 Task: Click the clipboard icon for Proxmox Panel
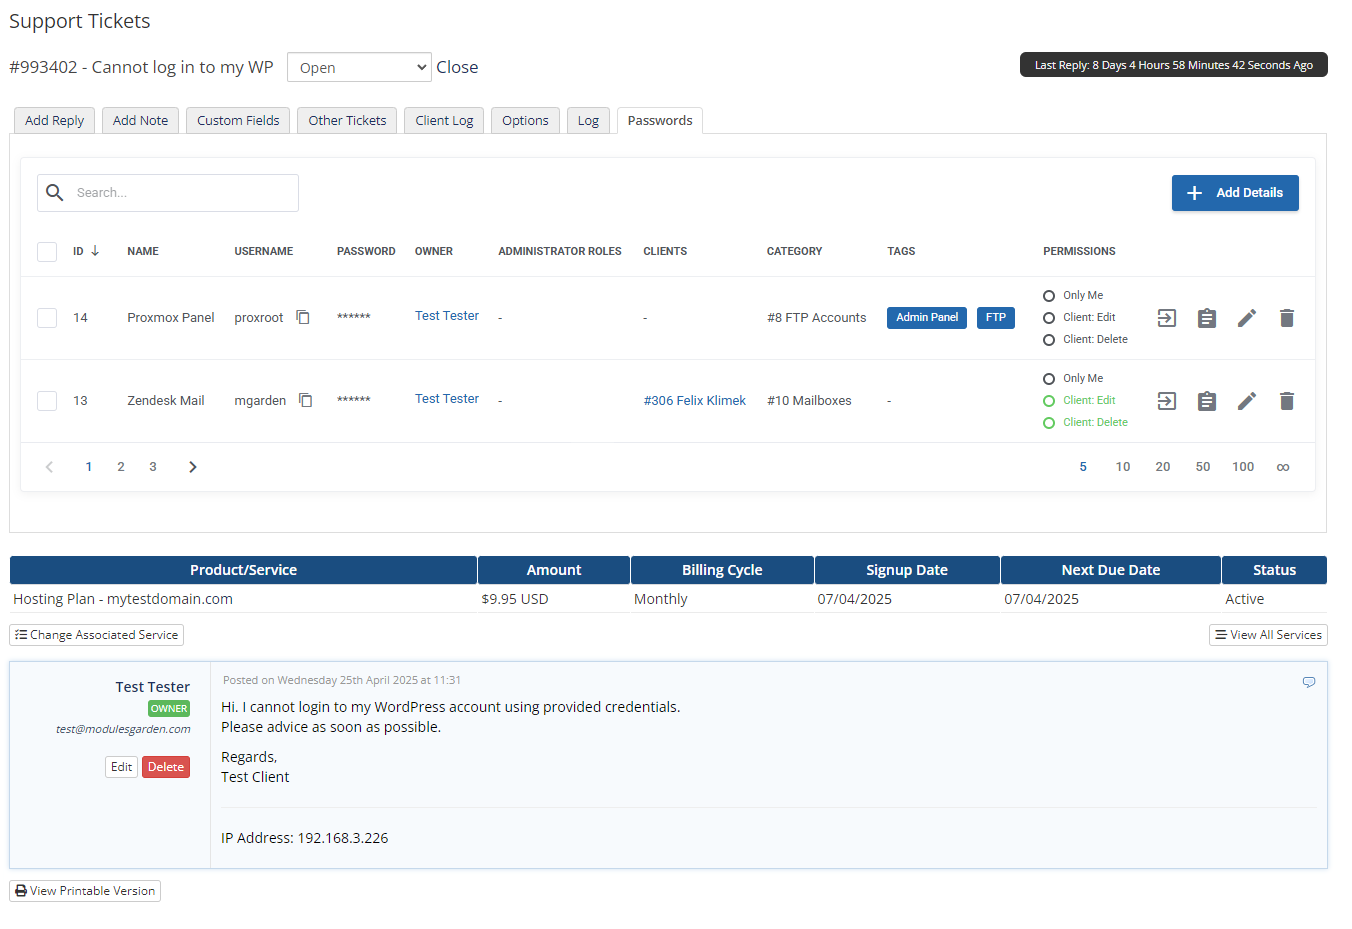[x=1206, y=318]
